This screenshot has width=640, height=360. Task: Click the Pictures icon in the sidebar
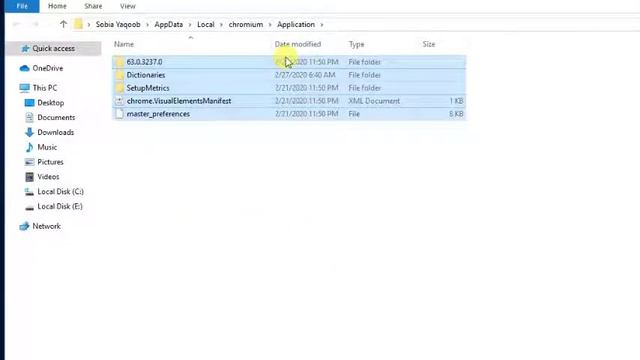pos(29,162)
